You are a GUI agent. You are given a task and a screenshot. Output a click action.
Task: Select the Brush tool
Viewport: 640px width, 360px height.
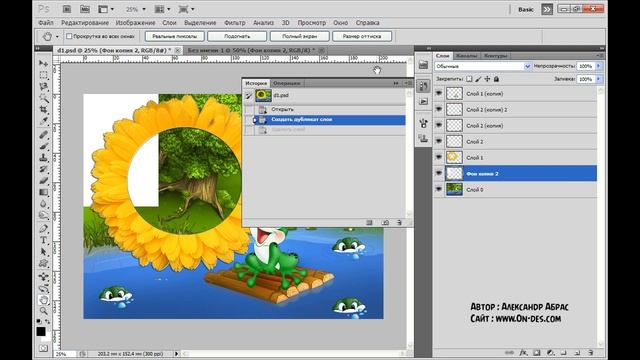coord(43,146)
